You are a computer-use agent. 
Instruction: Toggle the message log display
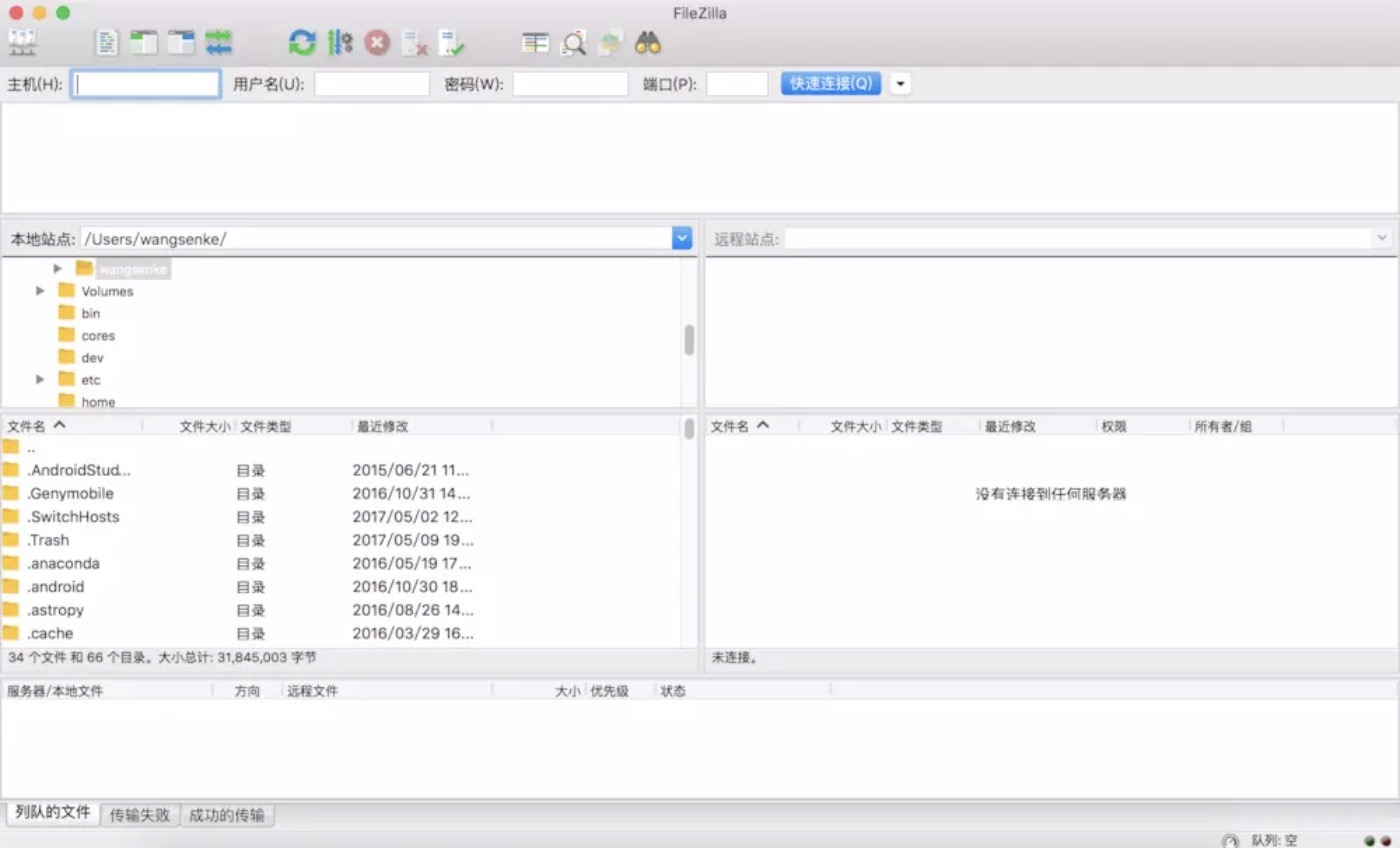107,43
